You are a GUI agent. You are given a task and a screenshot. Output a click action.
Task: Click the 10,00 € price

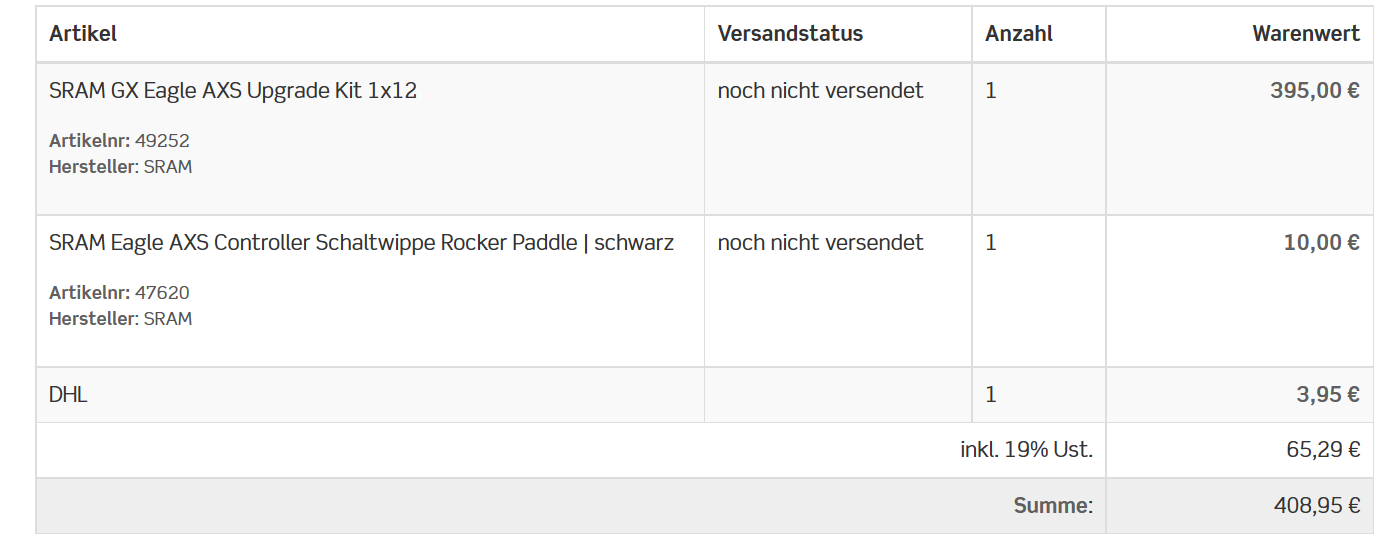[x=1322, y=243]
